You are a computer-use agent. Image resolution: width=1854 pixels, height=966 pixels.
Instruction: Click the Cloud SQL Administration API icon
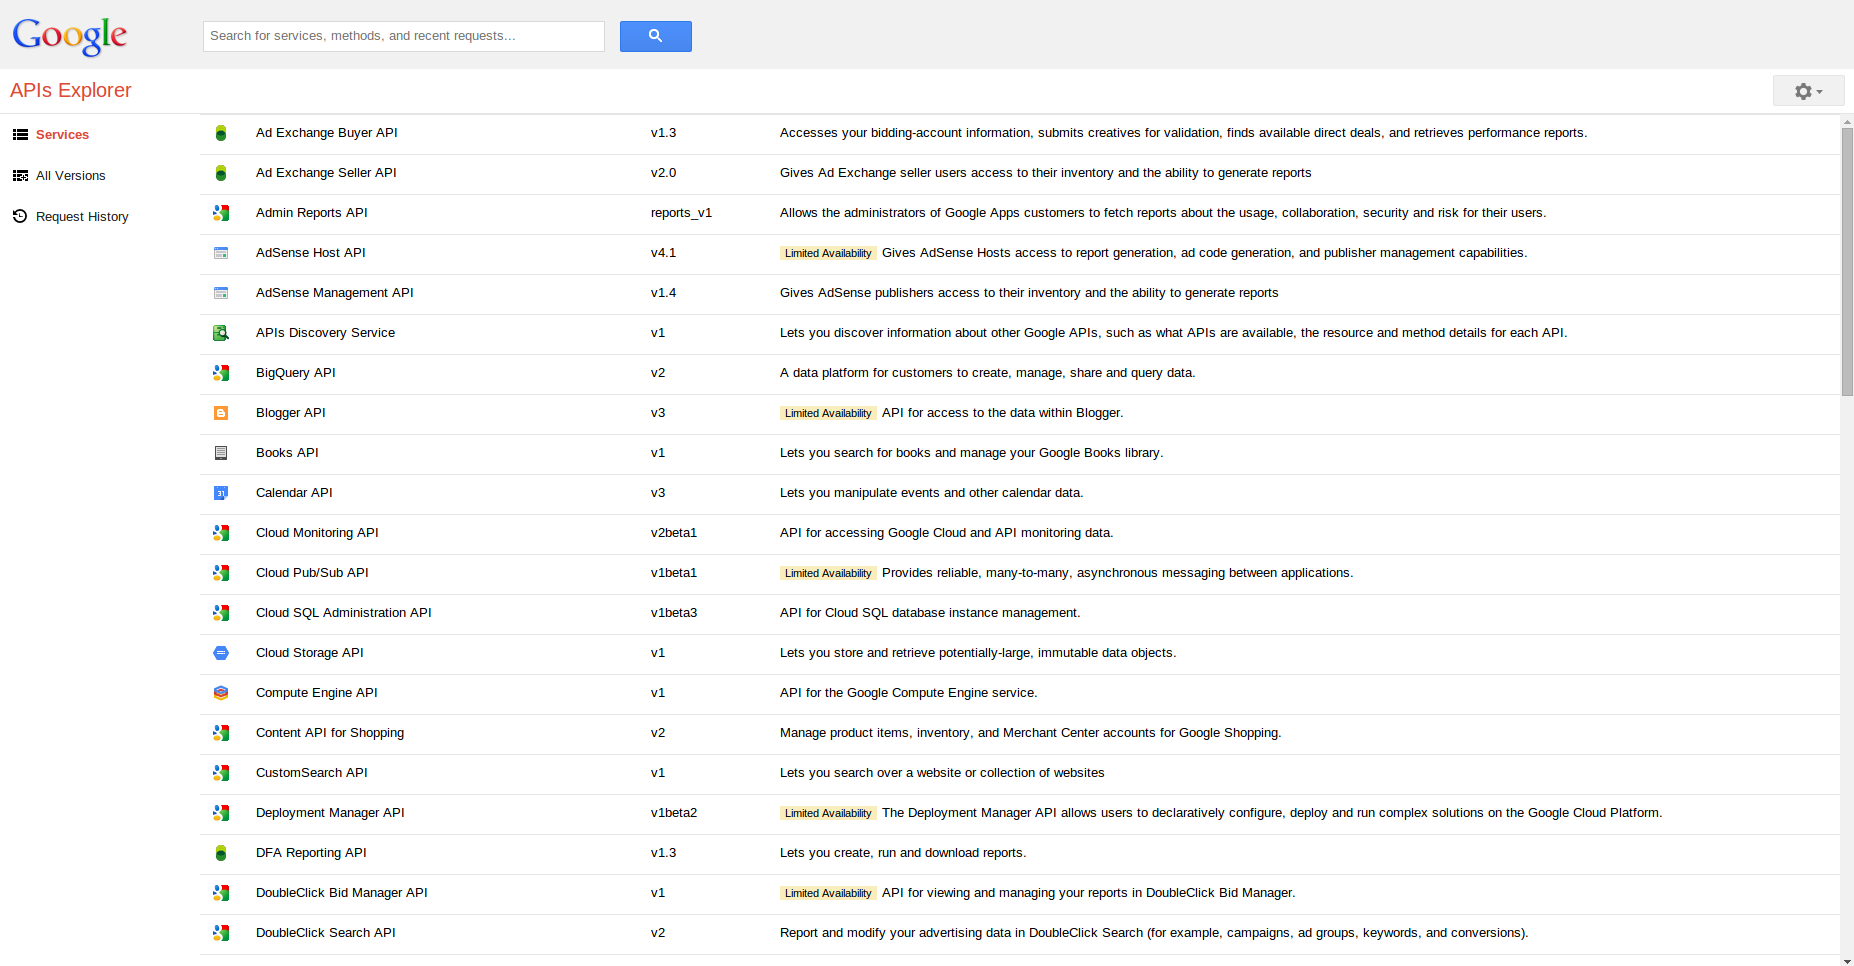(x=221, y=613)
